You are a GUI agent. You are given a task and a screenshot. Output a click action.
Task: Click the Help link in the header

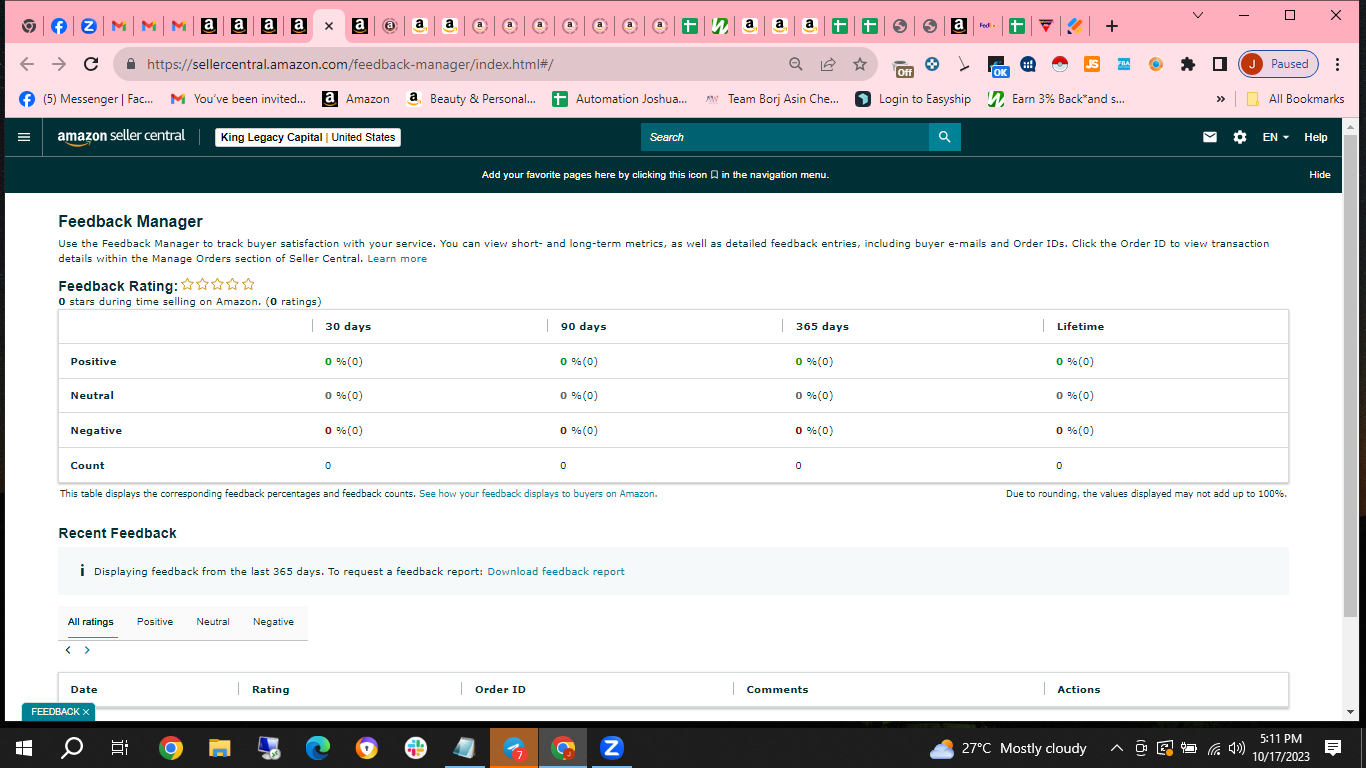(x=1316, y=137)
